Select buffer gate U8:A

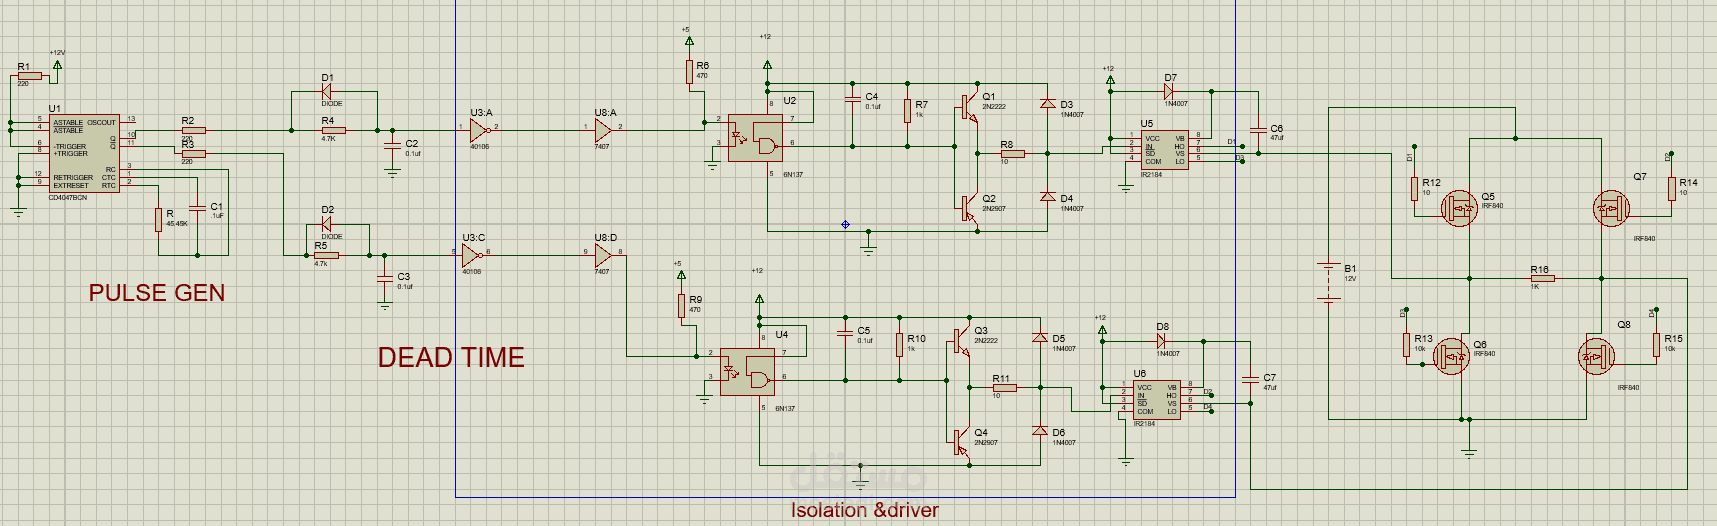[603, 131]
